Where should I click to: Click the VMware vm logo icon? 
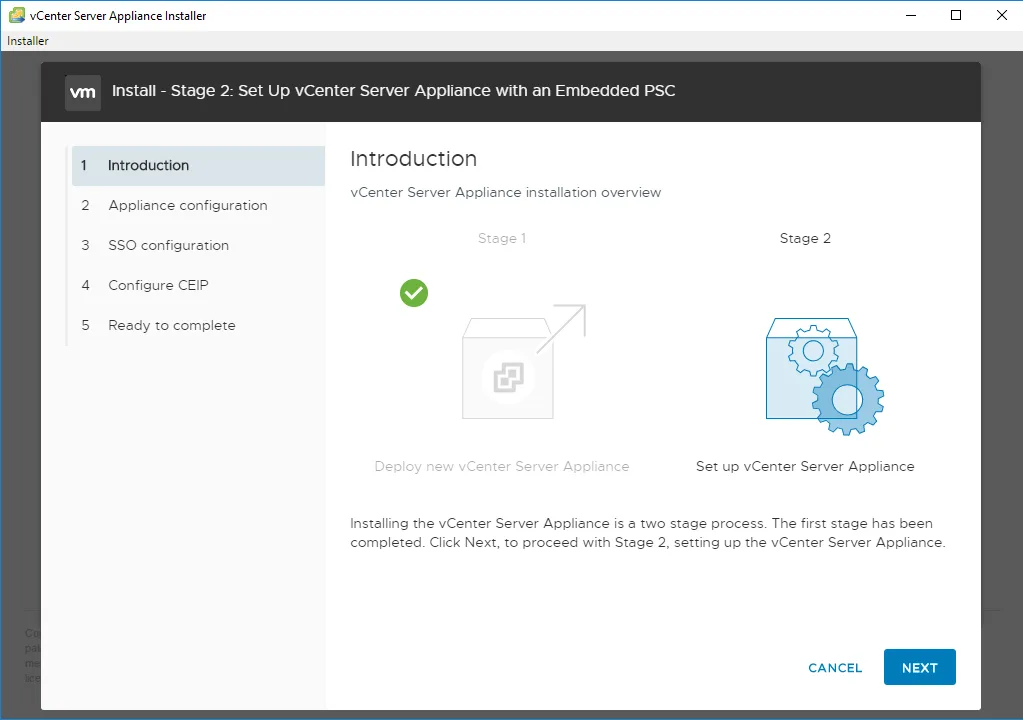(x=83, y=92)
